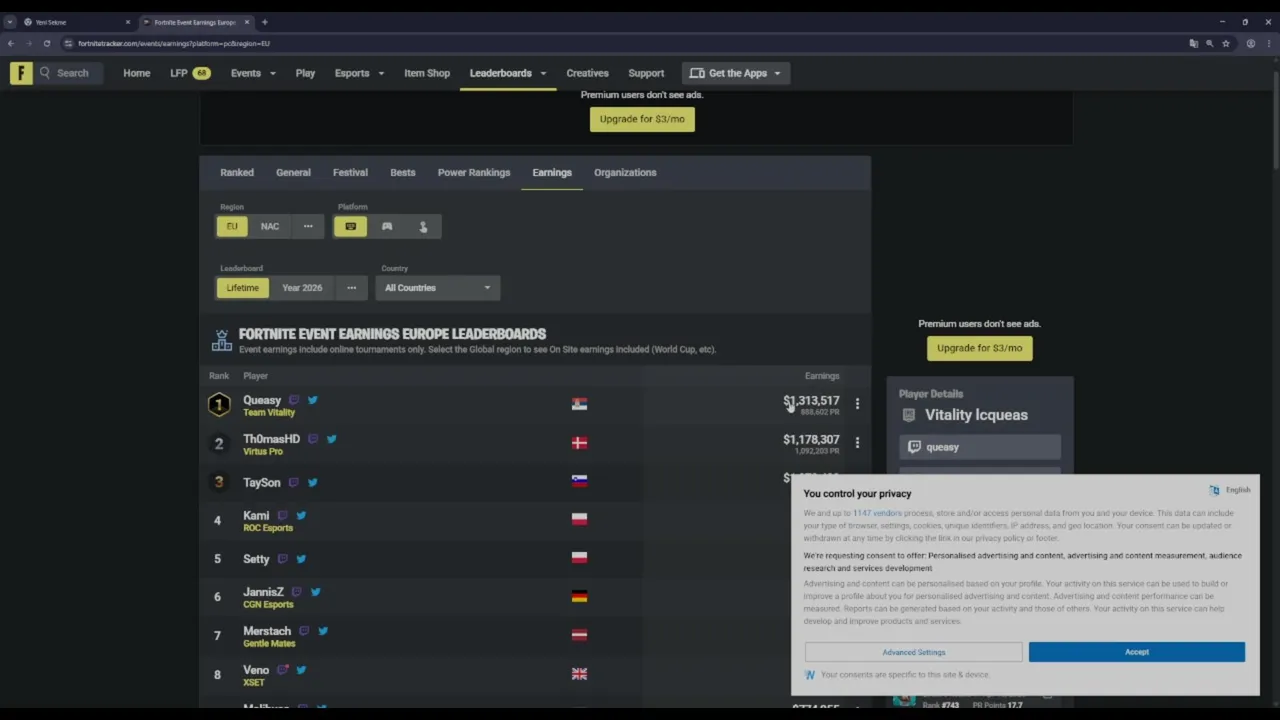Expand Leaderboards menu
1280x720 pixels.
508,73
